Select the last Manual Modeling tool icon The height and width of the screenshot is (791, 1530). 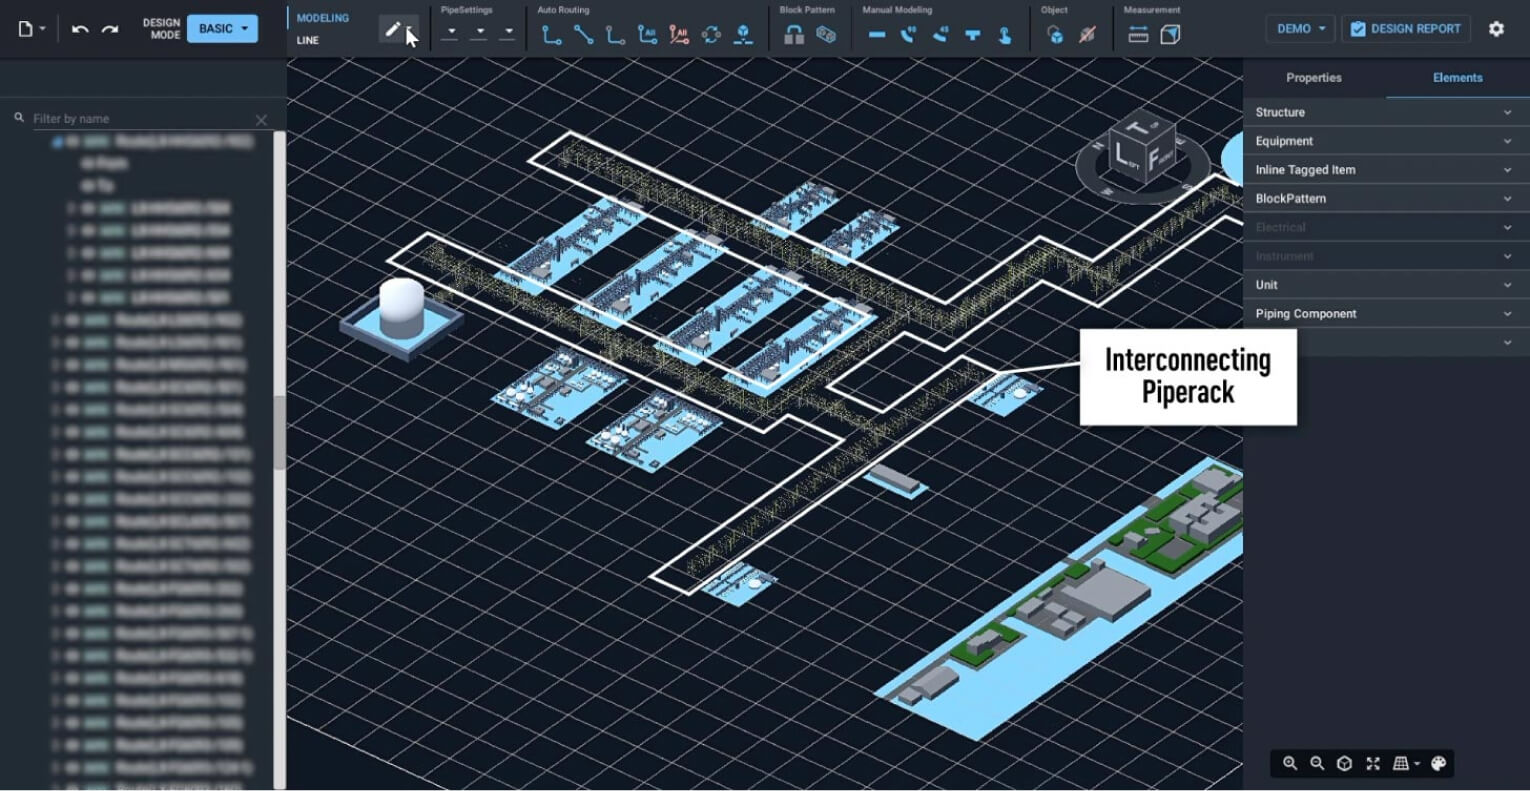click(x=1005, y=35)
